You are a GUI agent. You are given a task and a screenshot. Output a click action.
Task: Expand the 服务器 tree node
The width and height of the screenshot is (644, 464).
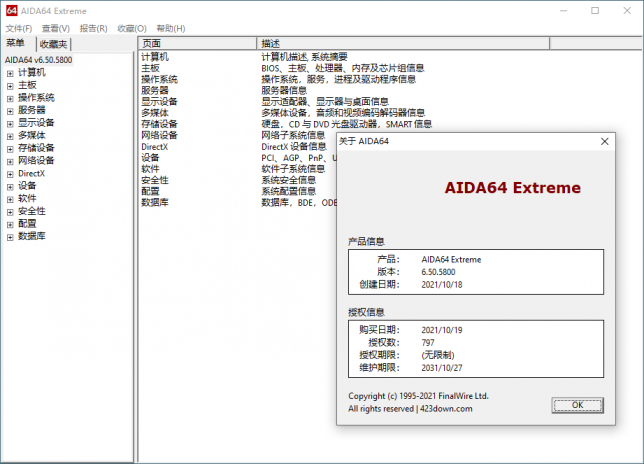coord(10,111)
